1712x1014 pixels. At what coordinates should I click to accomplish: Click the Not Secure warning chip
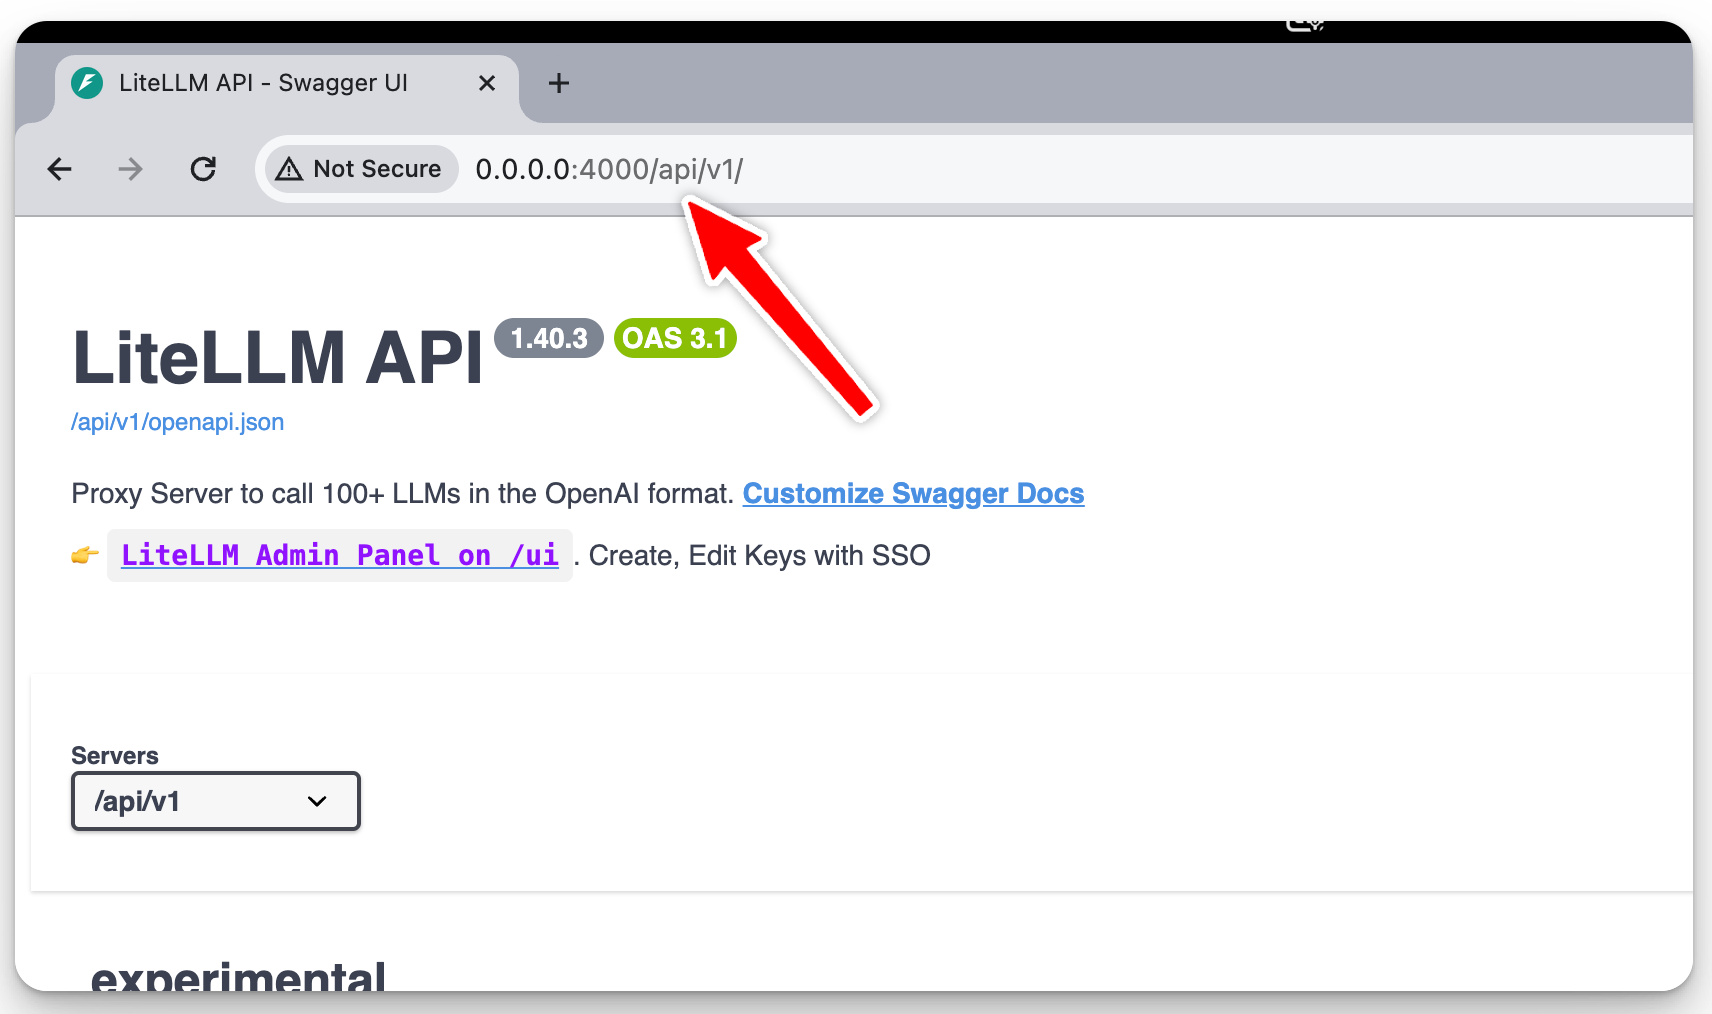coord(360,169)
